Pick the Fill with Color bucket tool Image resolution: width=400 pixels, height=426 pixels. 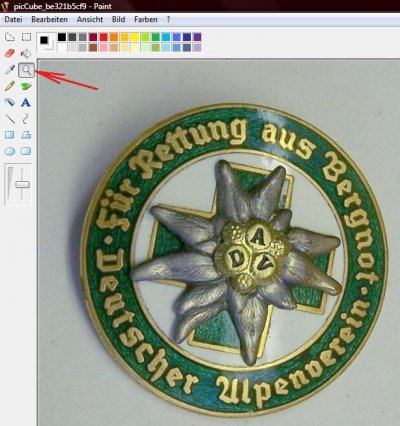[26, 53]
